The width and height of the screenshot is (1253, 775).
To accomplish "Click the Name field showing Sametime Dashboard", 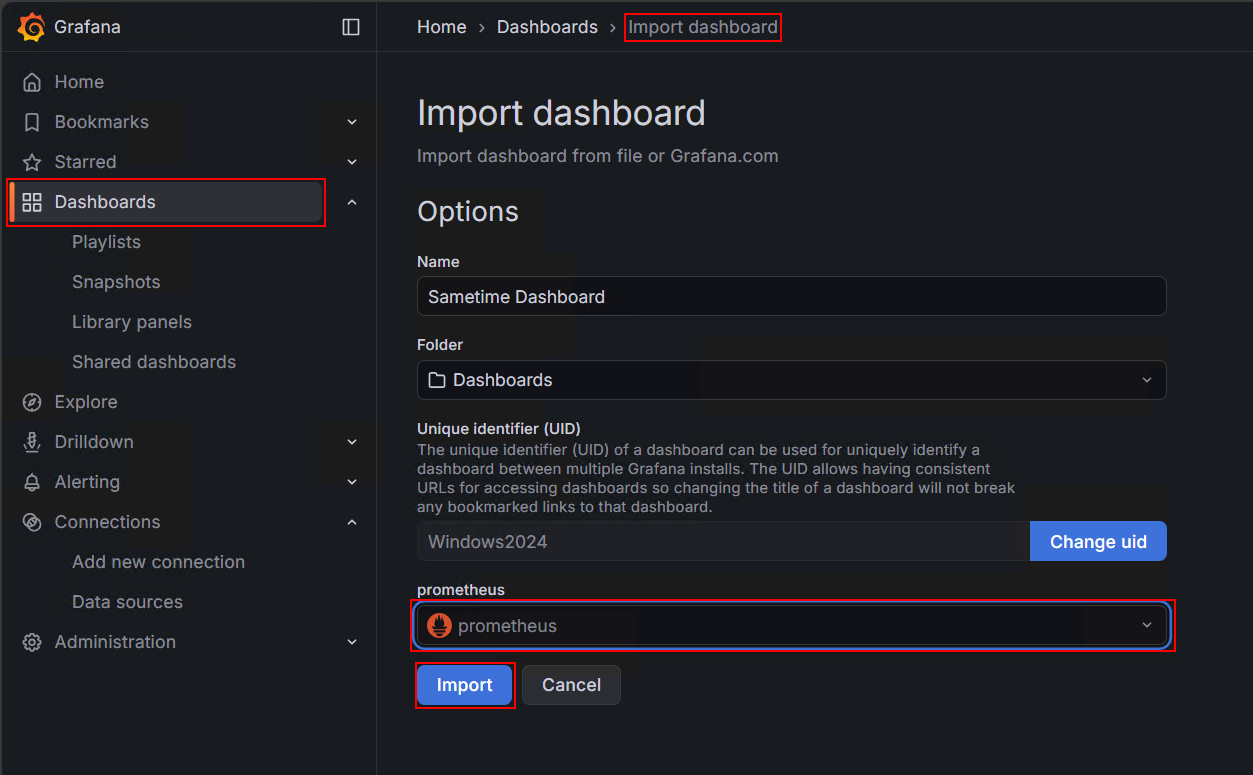I will 790,296.
